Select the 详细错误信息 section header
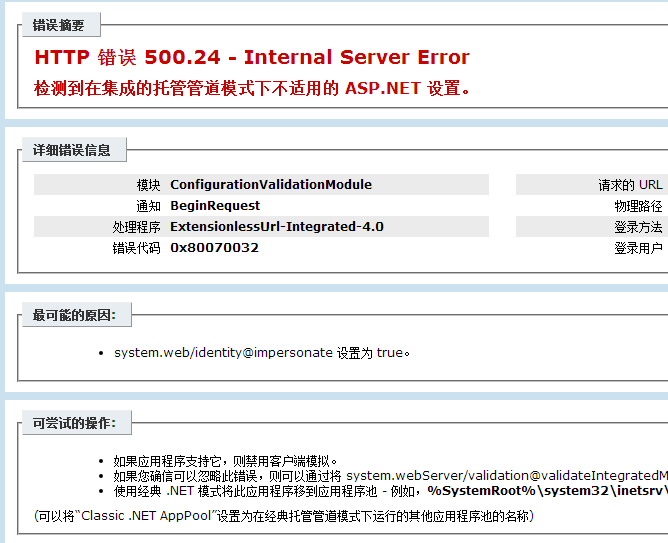This screenshot has width=668, height=543. (x=71, y=151)
